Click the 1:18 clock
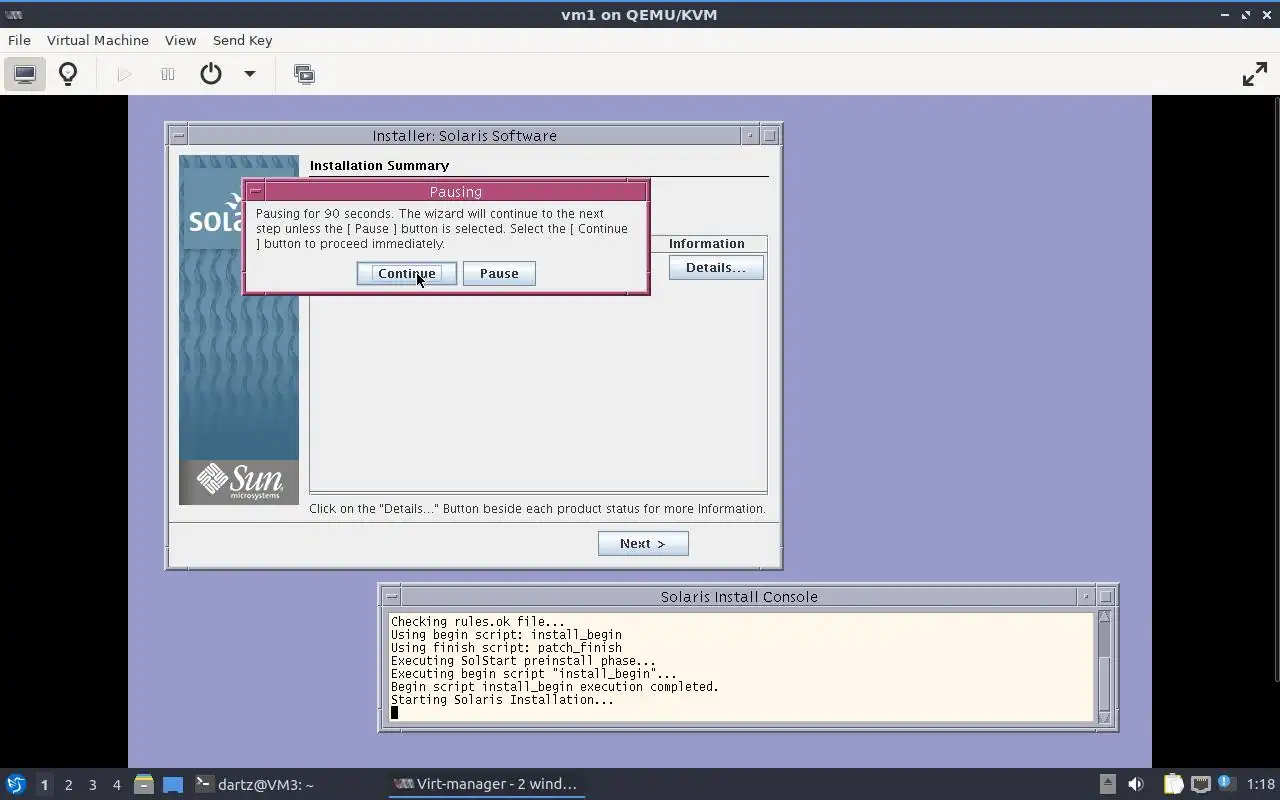This screenshot has height=800, width=1280. 1261,784
